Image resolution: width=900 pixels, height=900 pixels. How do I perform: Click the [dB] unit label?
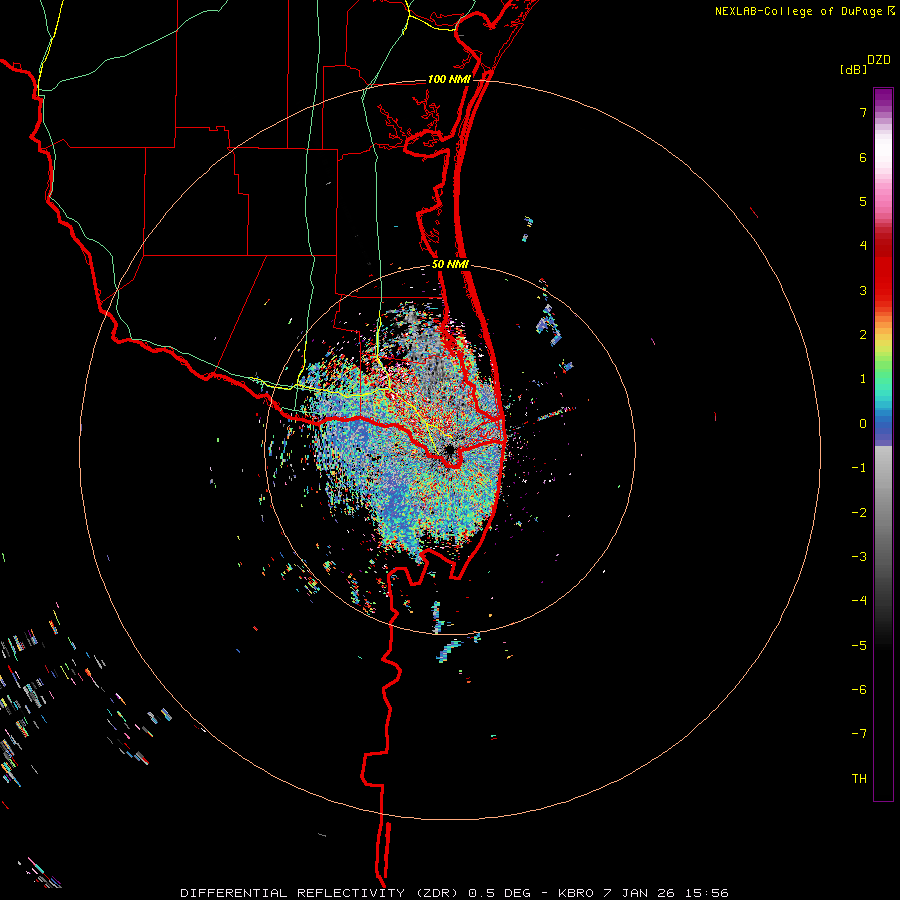854,69
